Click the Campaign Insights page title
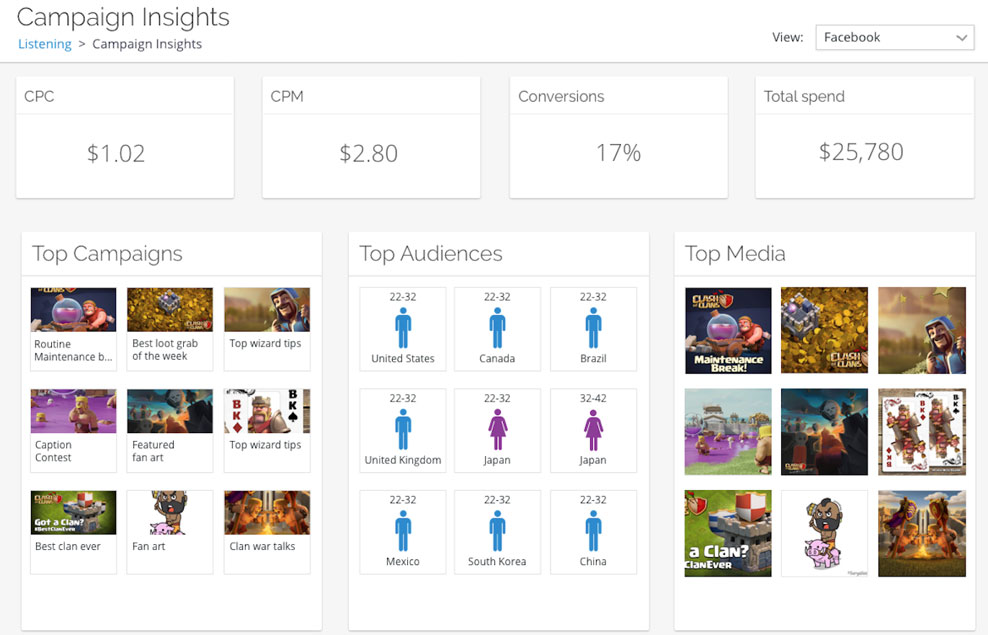Screen dimensions: 988x635 pyautogui.click(x=124, y=17)
